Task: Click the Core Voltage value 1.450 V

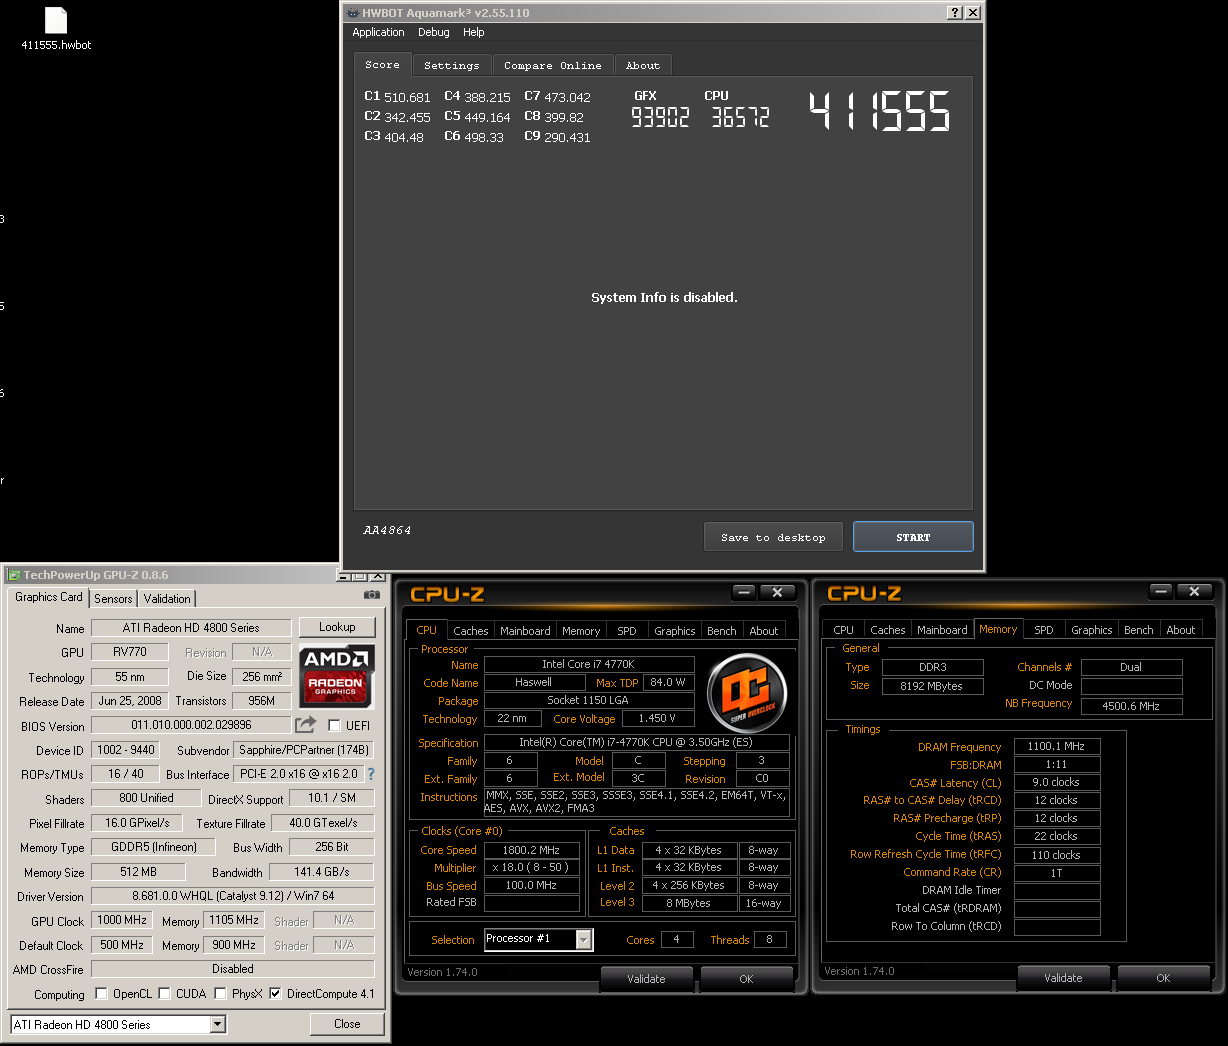Action: point(658,718)
